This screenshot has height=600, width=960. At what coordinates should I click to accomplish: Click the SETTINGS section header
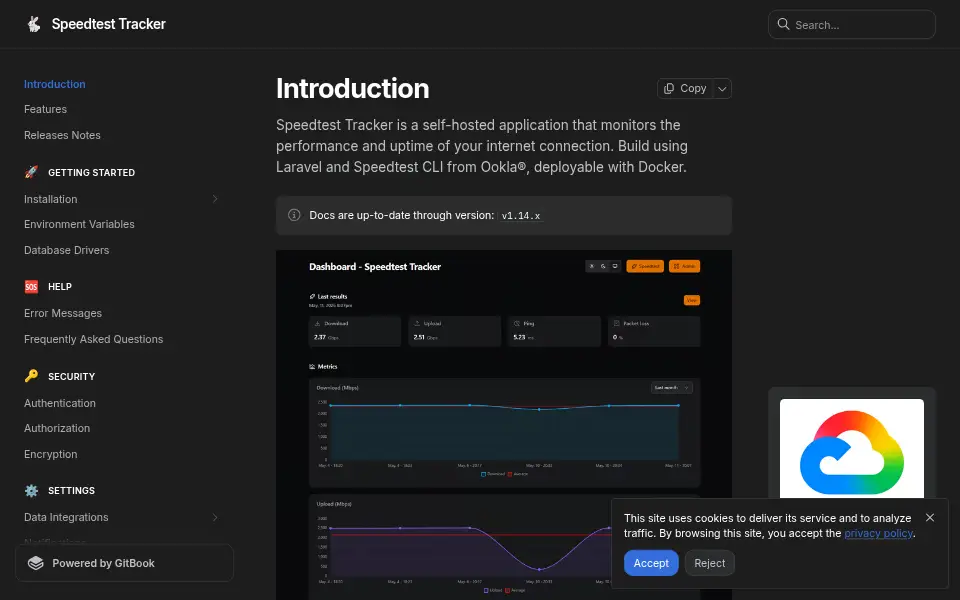click(71, 491)
